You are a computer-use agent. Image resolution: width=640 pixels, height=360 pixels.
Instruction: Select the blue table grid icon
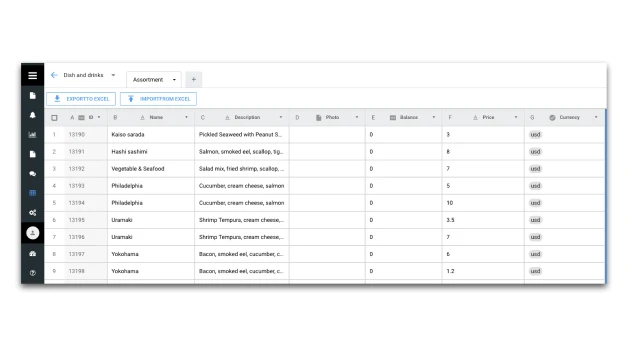pyautogui.click(x=33, y=193)
